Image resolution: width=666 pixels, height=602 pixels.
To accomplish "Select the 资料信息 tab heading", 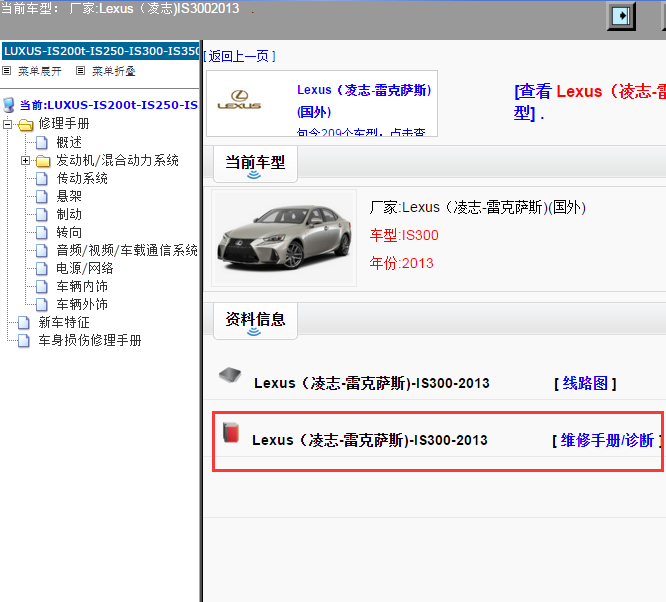I will point(255,321).
